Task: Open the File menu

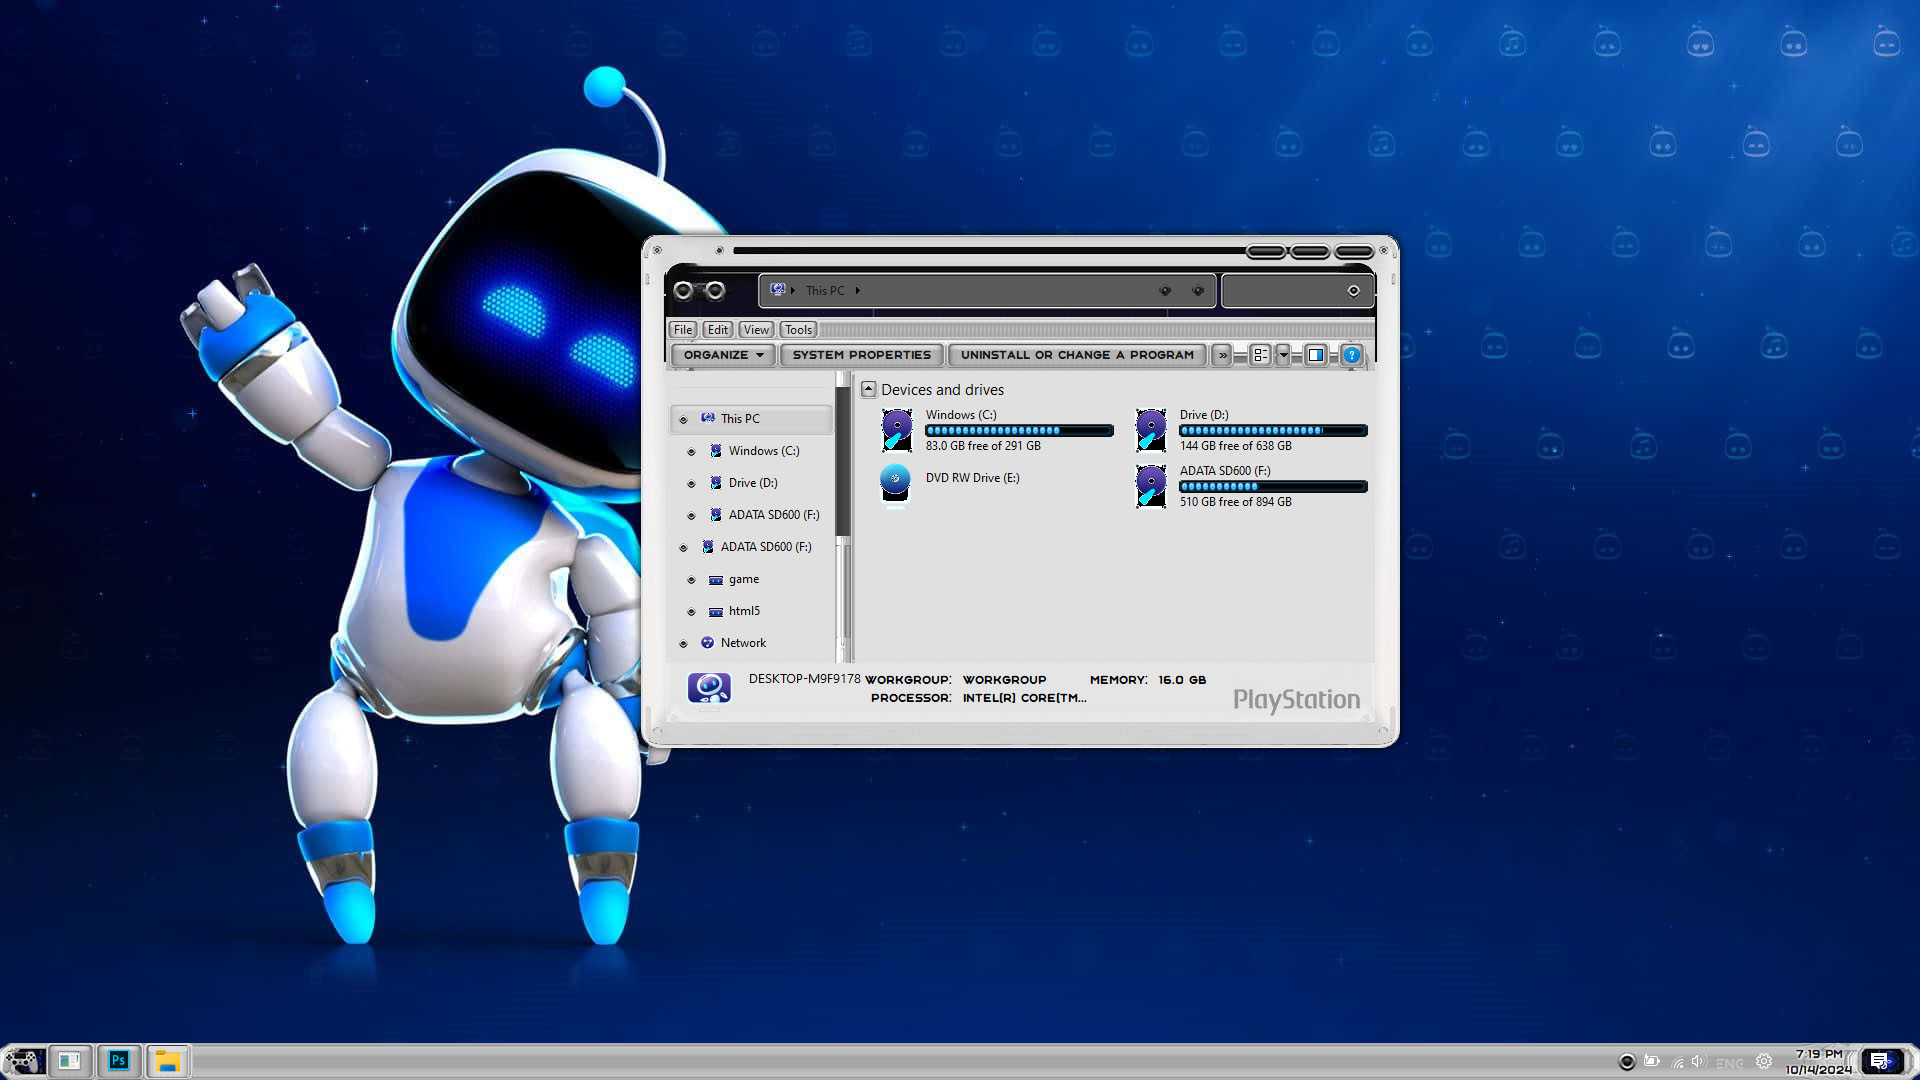Action: (x=683, y=330)
